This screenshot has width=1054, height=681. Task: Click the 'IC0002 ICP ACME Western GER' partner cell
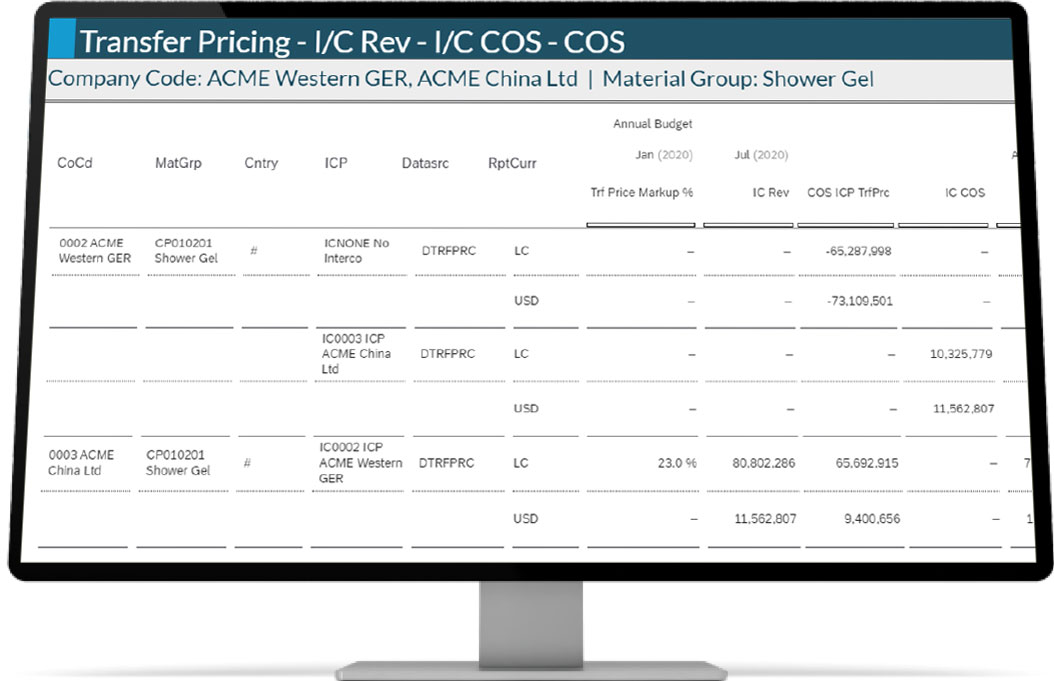(x=360, y=463)
